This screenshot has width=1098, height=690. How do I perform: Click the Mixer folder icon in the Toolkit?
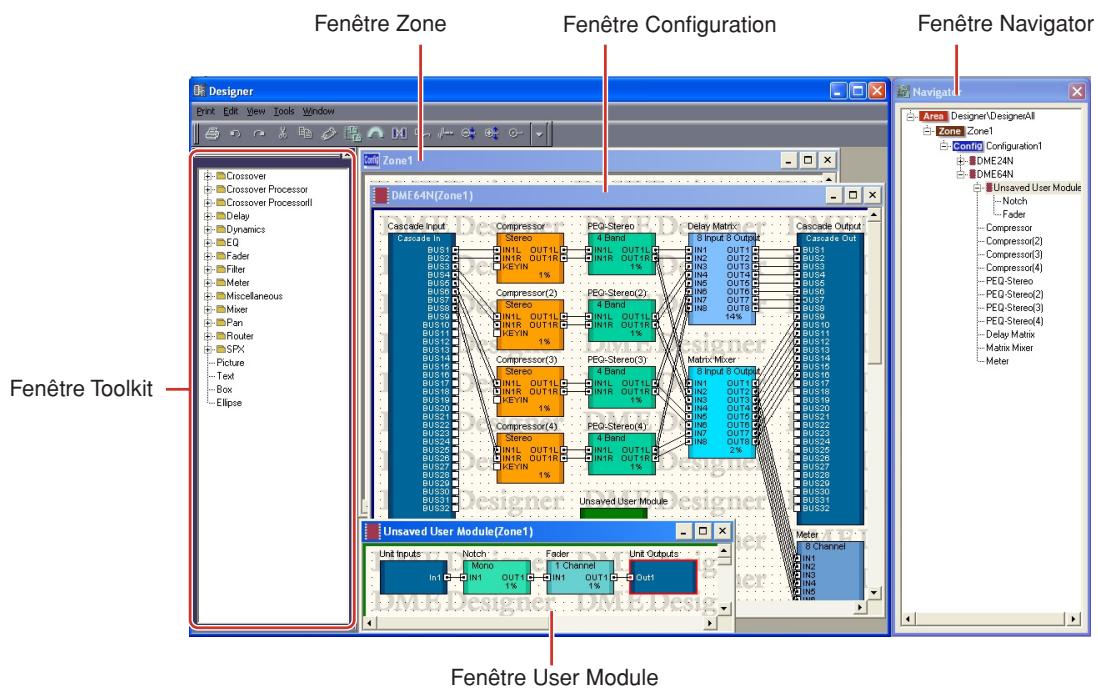[x=221, y=309]
